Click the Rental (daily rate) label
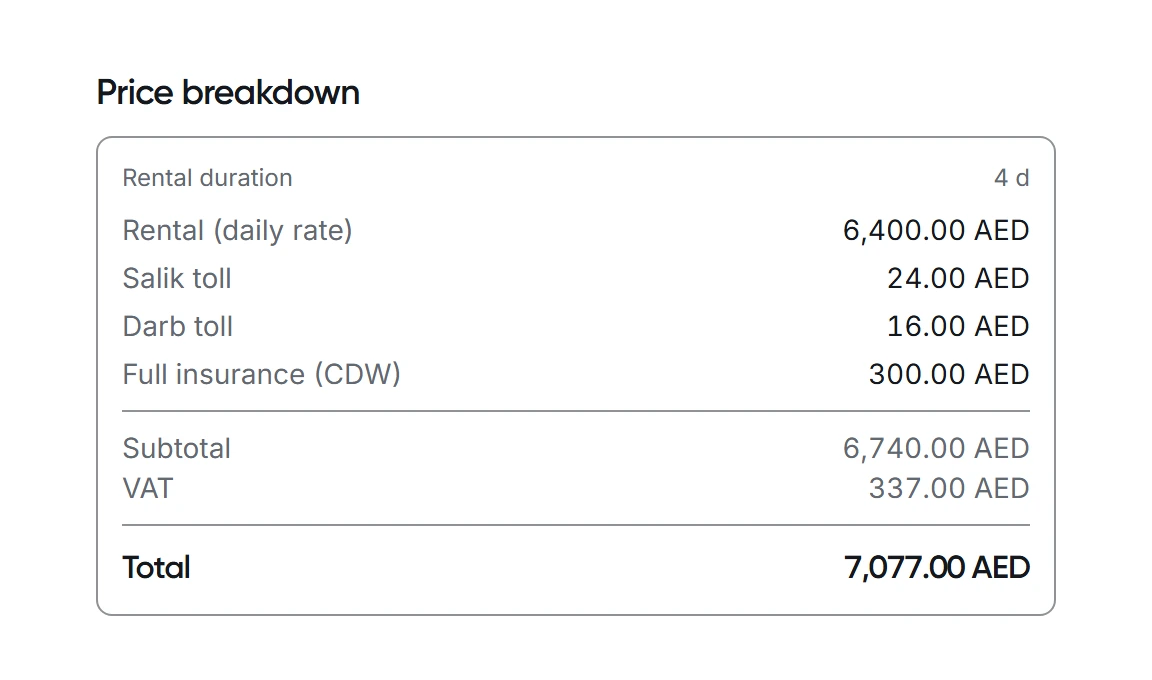1152x680 pixels. click(237, 231)
